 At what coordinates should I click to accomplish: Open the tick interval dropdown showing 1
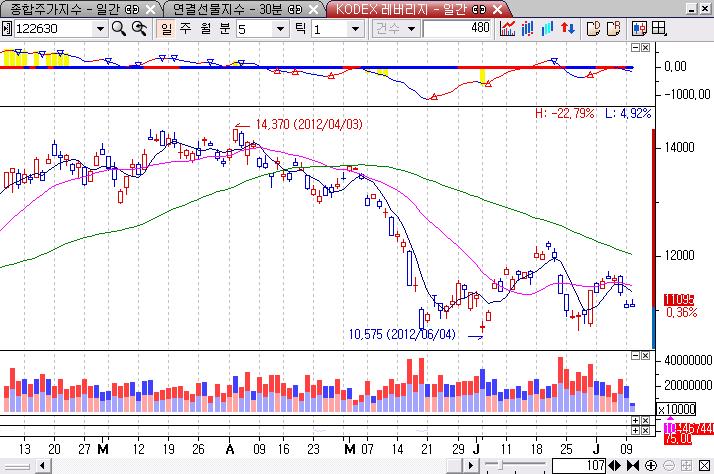click(x=352, y=29)
